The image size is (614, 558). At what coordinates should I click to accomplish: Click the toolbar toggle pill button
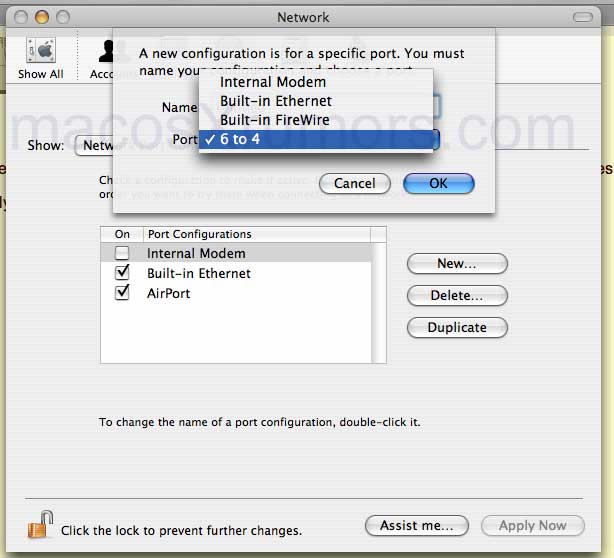pos(583,17)
